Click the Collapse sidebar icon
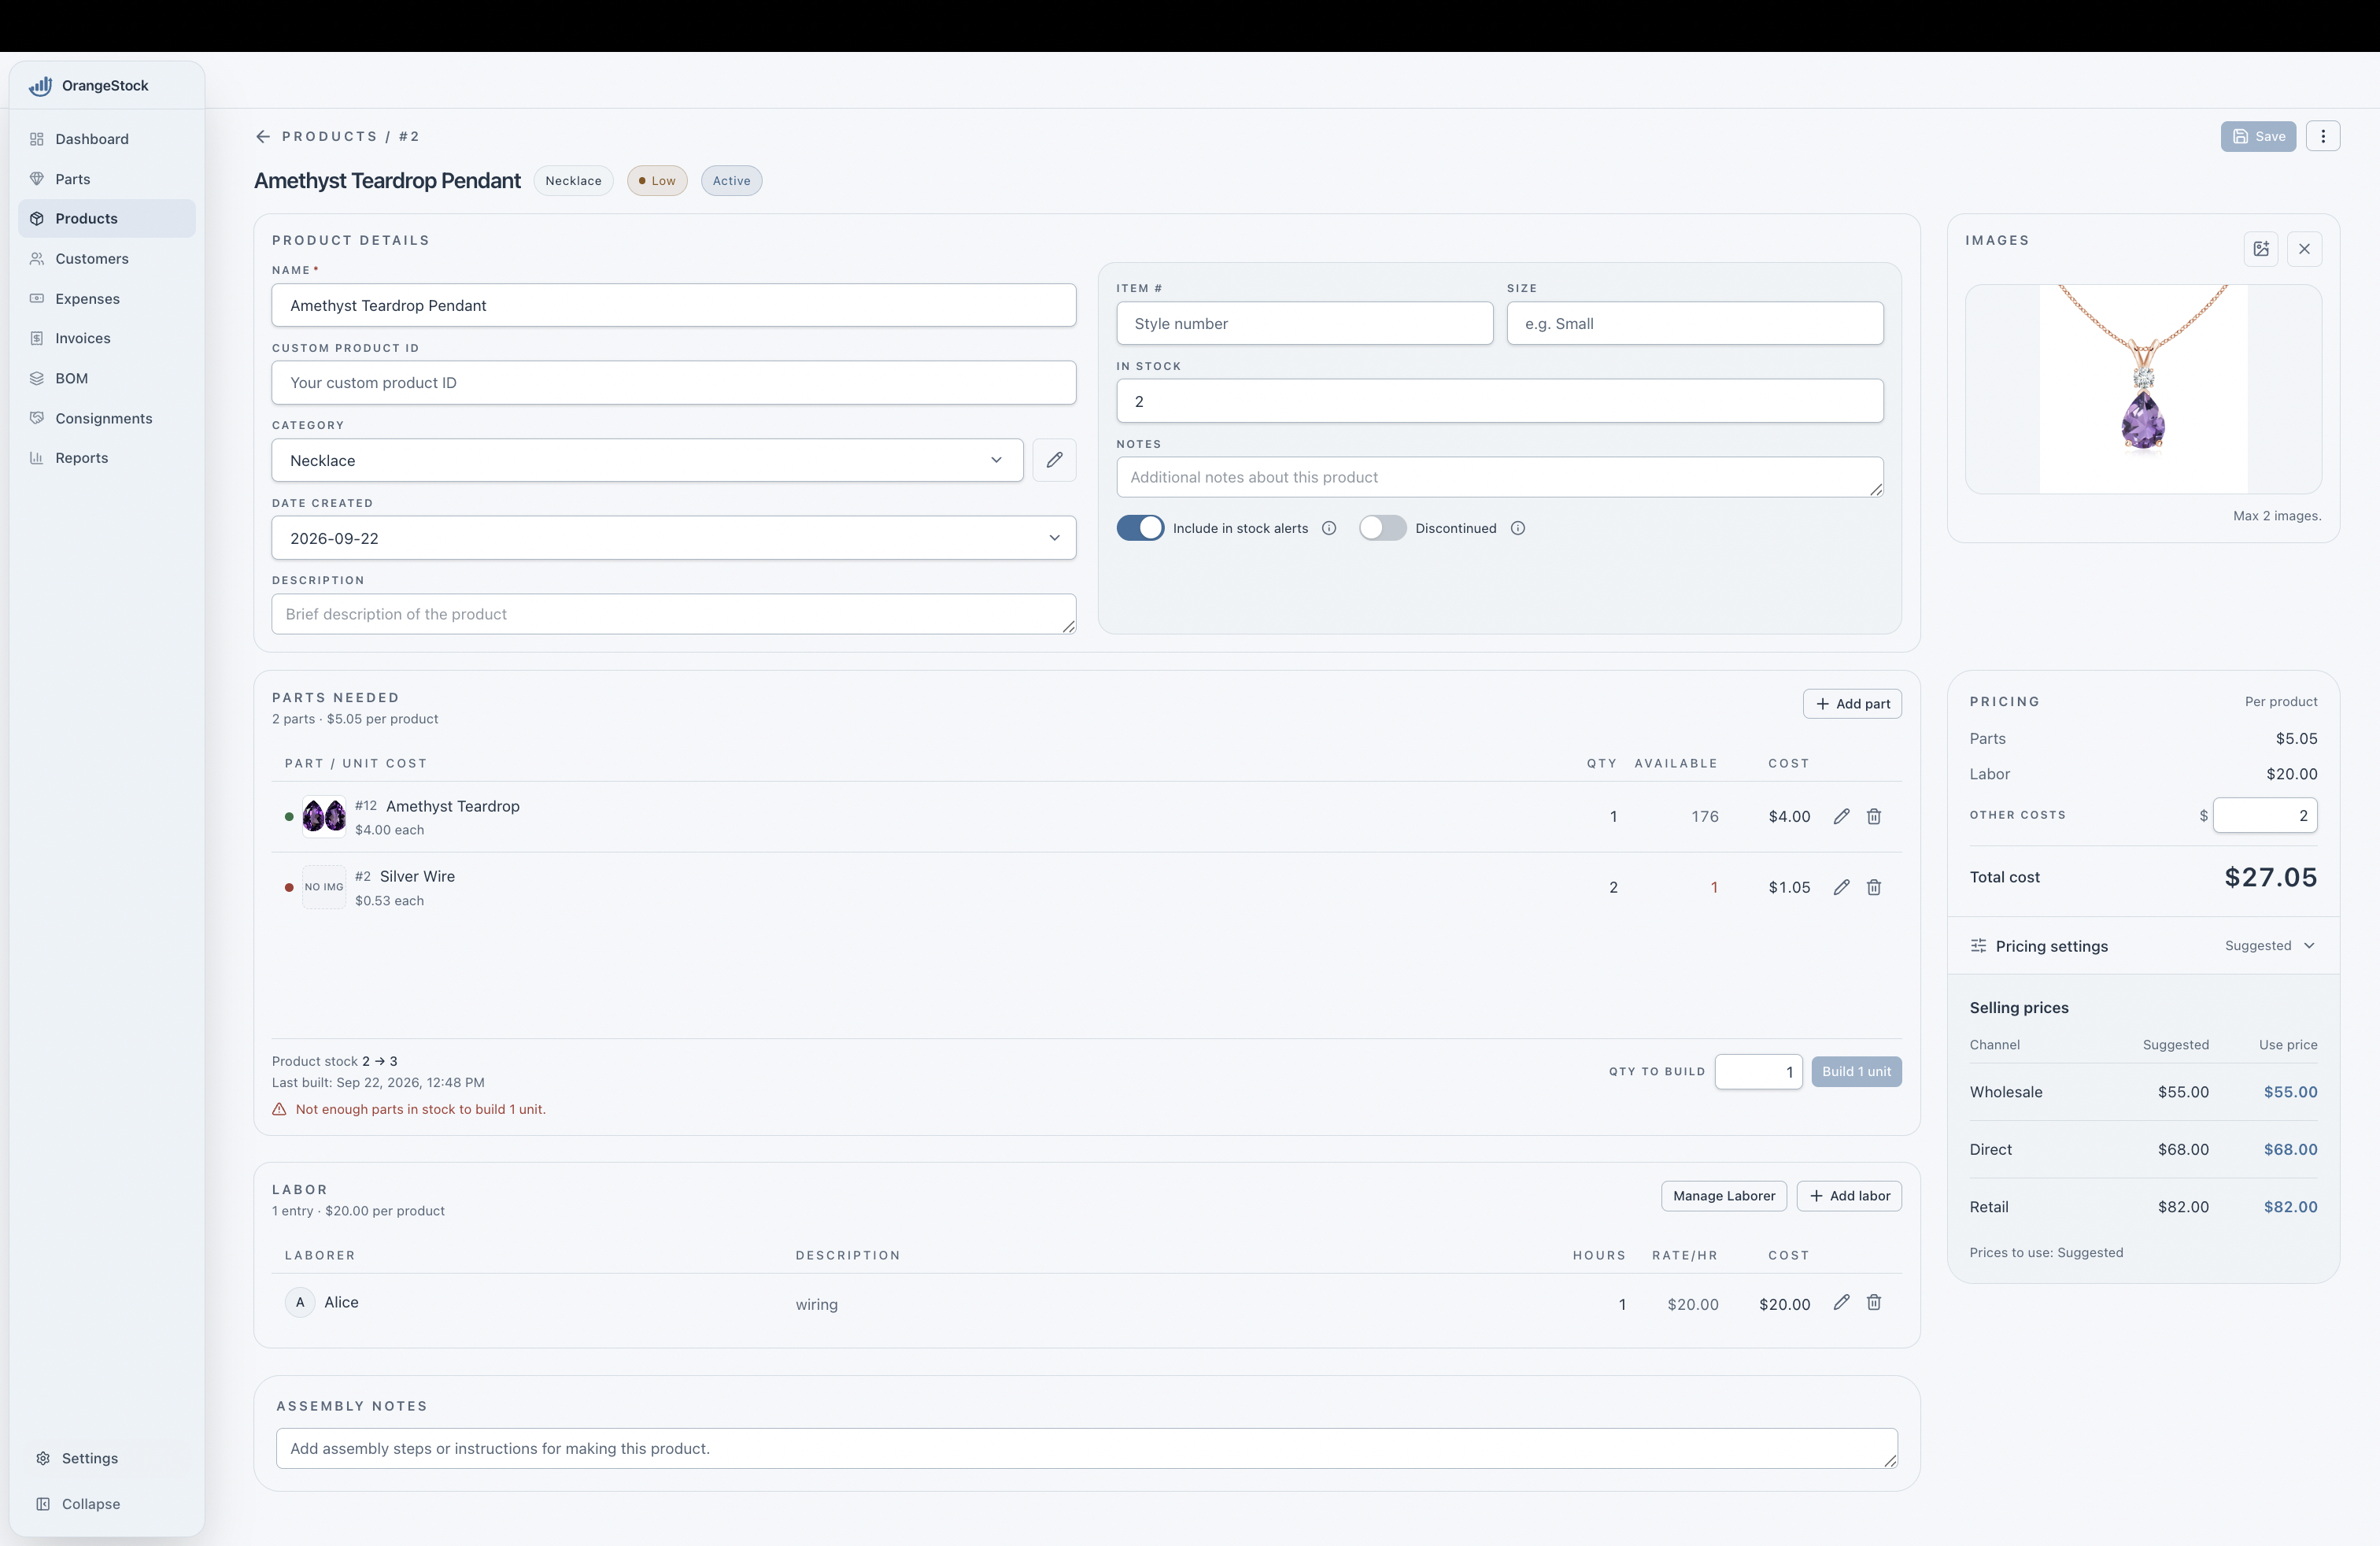2380x1546 pixels. [x=43, y=1504]
